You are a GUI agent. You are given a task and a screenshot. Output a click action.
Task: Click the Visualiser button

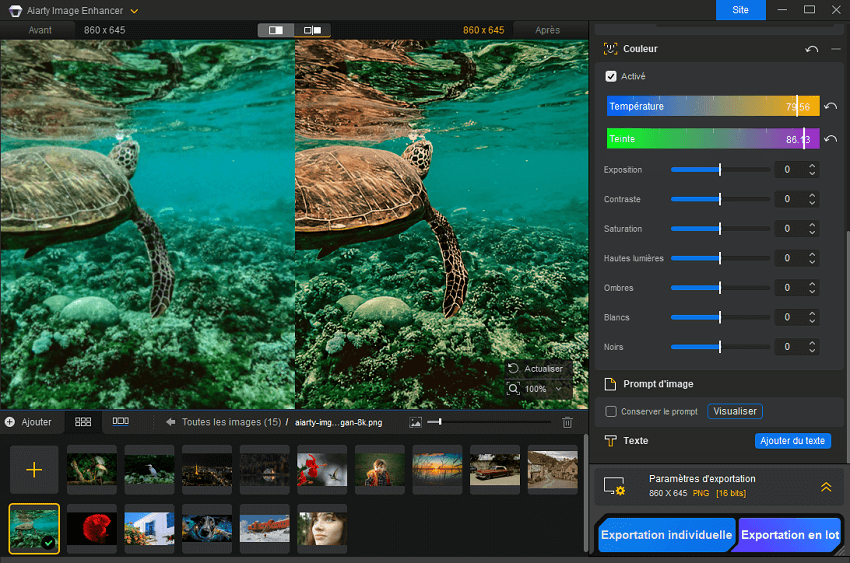pyautogui.click(x=735, y=411)
